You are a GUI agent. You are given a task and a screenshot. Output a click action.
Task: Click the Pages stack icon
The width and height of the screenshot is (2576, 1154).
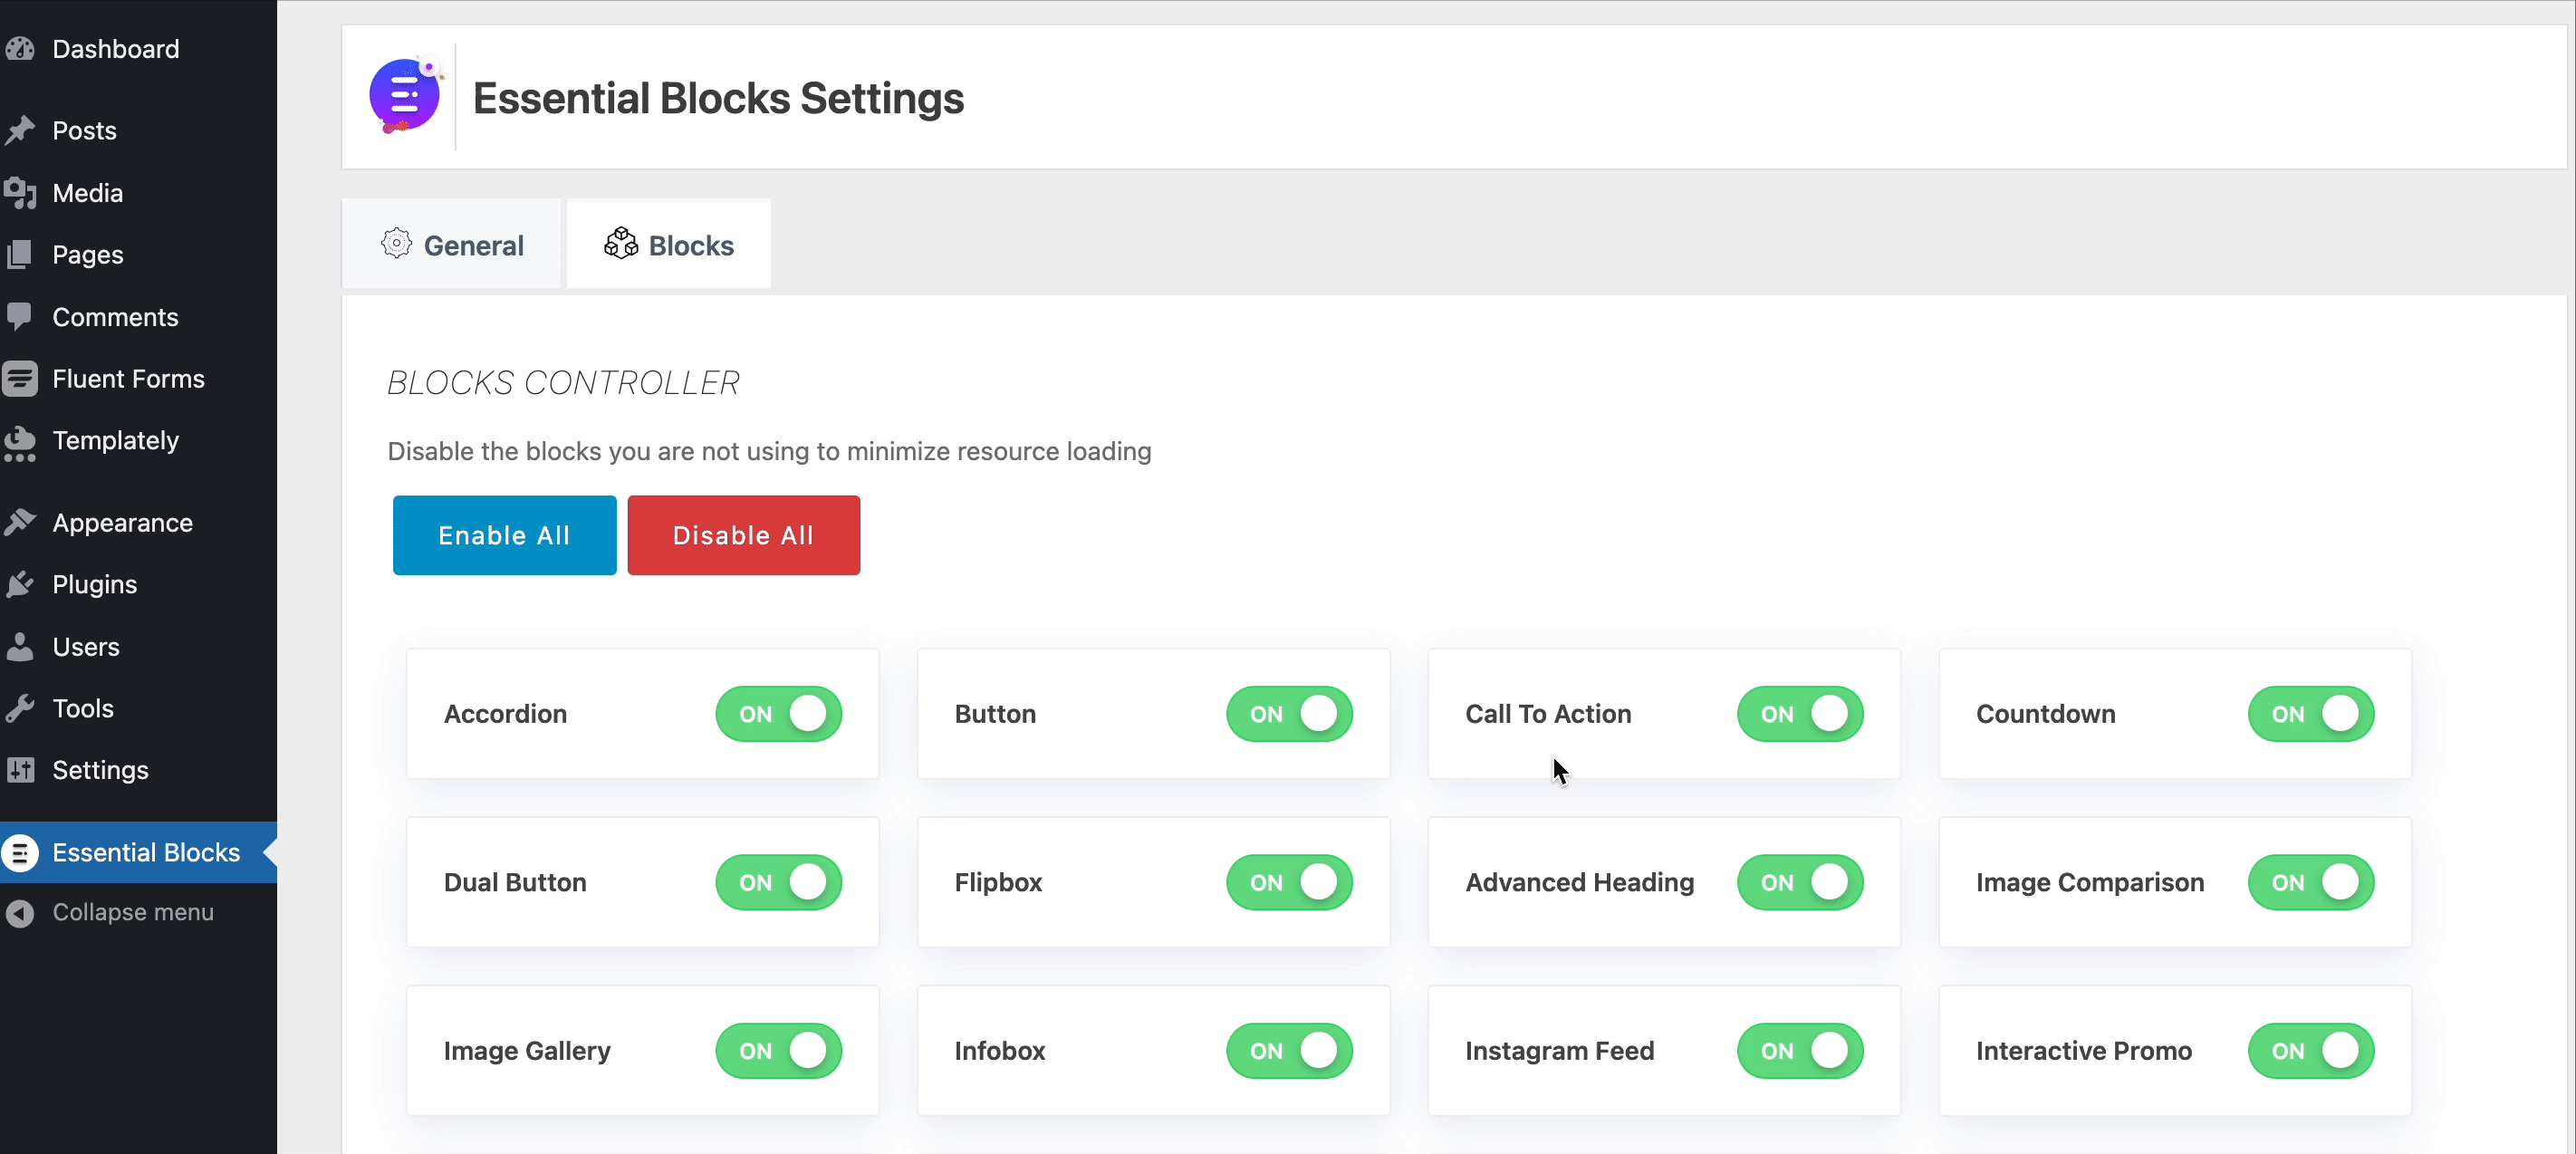point(19,254)
